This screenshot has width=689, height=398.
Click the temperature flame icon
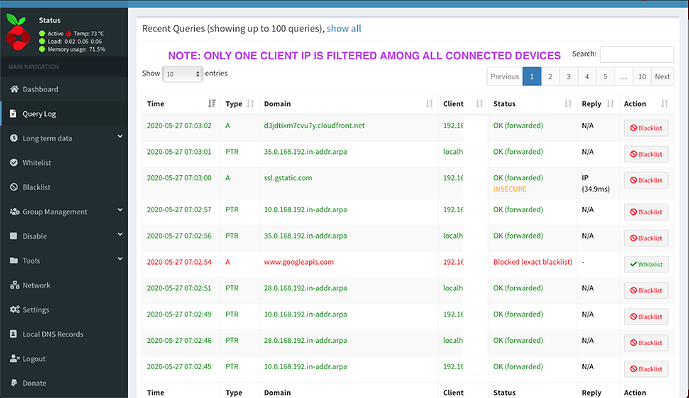(x=68, y=33)
